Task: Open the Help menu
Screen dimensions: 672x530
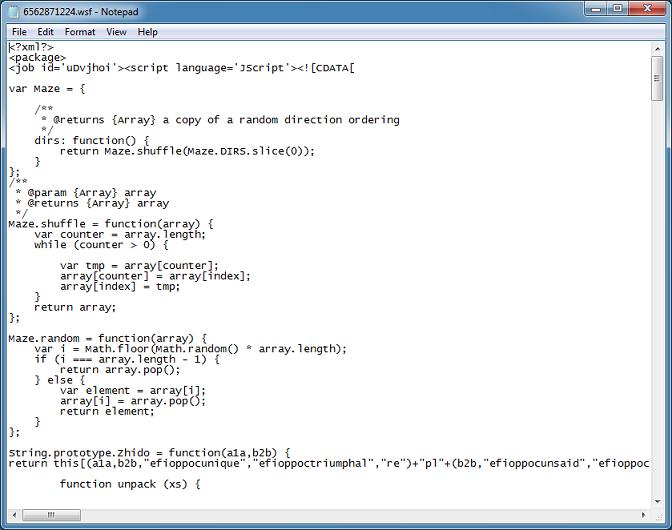Action: [x=148, y=32]
